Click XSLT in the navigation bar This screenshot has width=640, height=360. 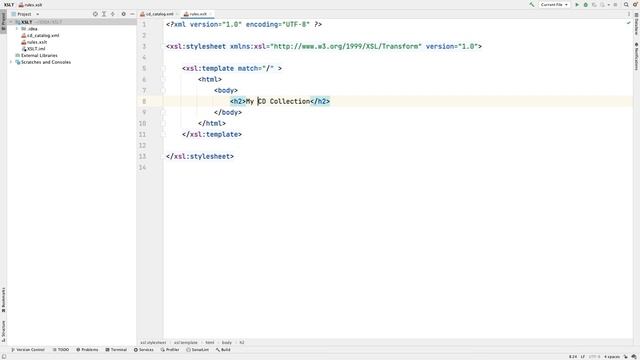(x=9, y=5)
